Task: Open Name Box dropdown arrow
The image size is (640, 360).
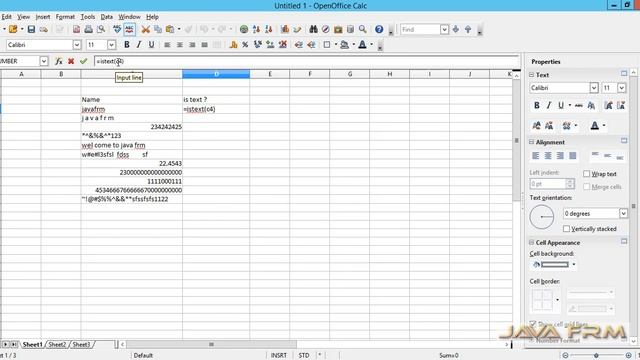Action: pos(44,61)
